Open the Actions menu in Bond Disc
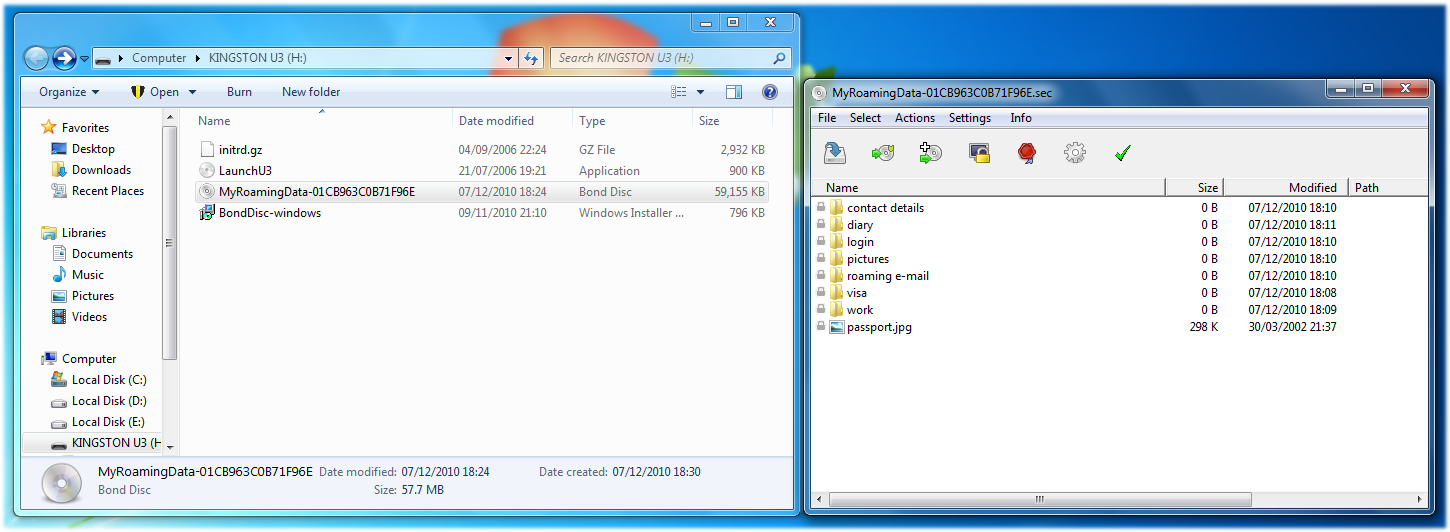The width and height of the screenshot is (1450, 532). pyautogui.click(x=915, y=118)
